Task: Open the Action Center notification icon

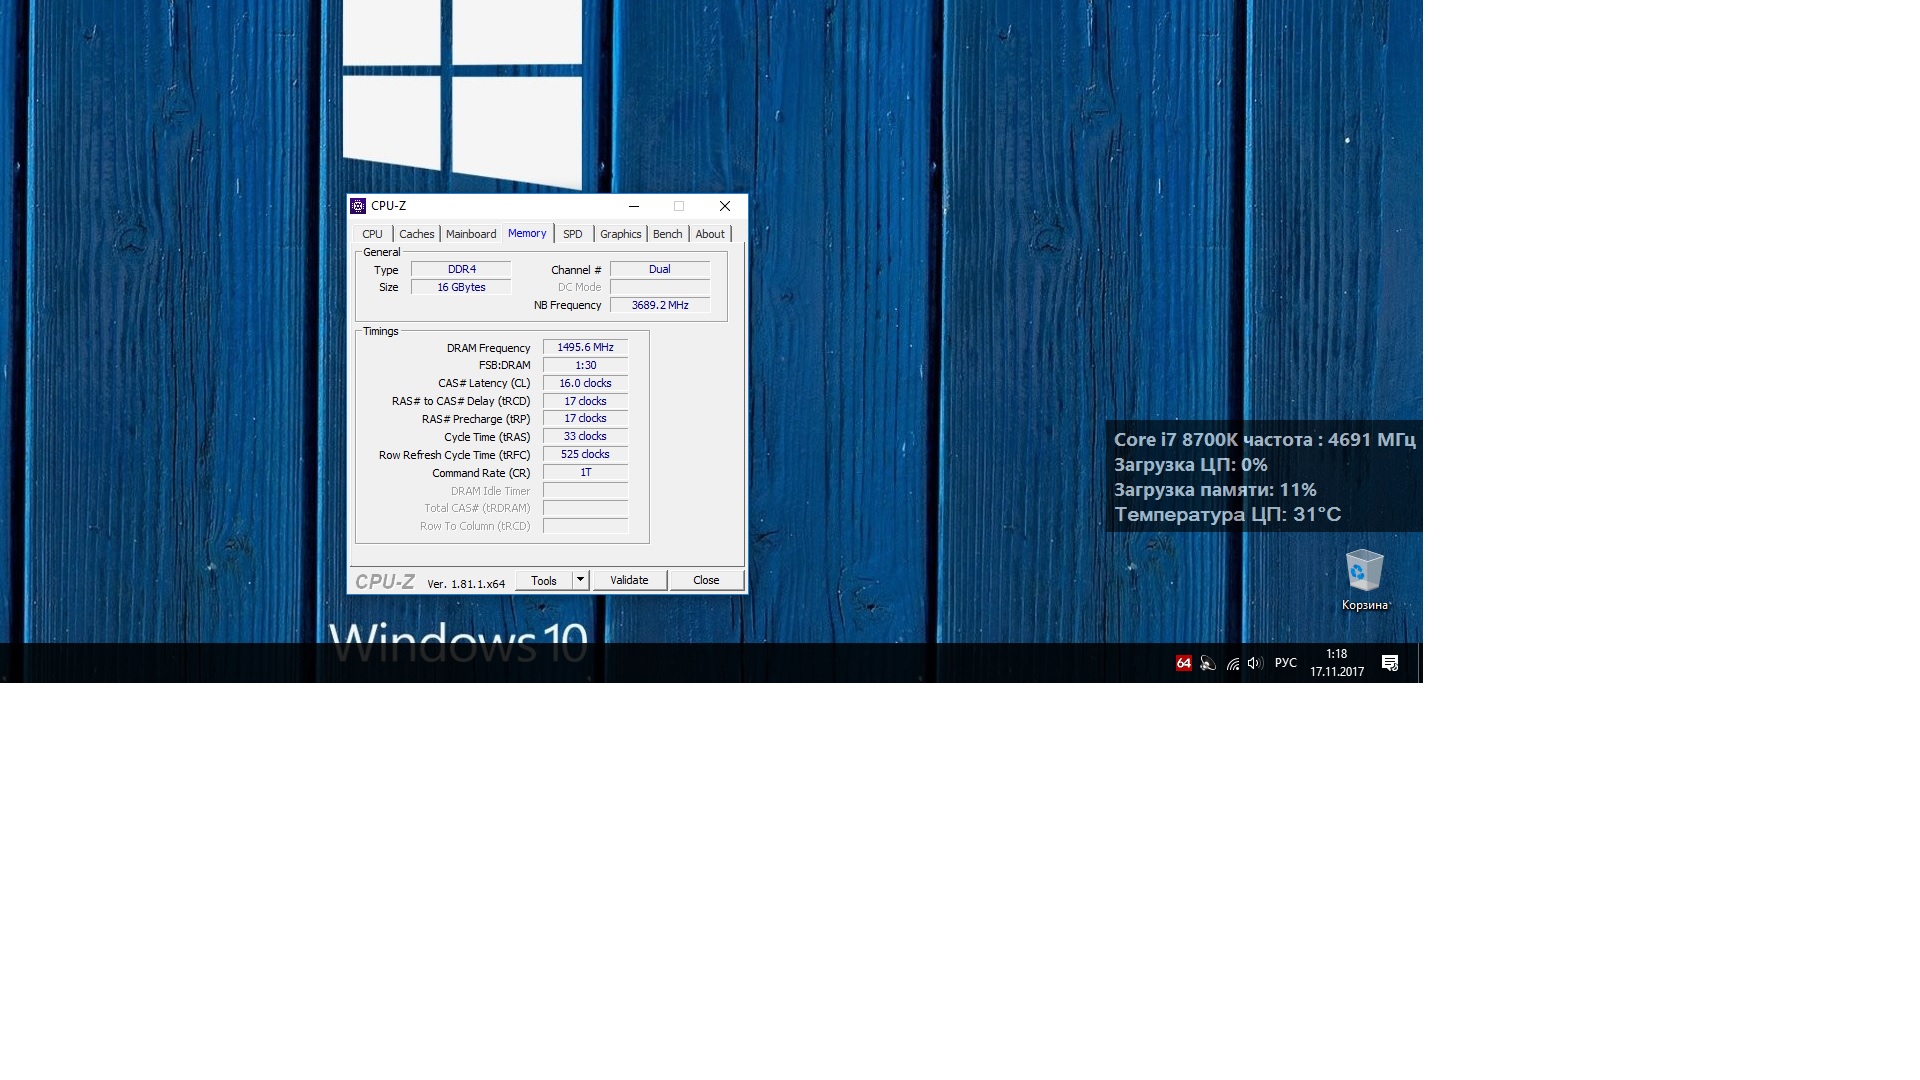Action: (1389, 663)
